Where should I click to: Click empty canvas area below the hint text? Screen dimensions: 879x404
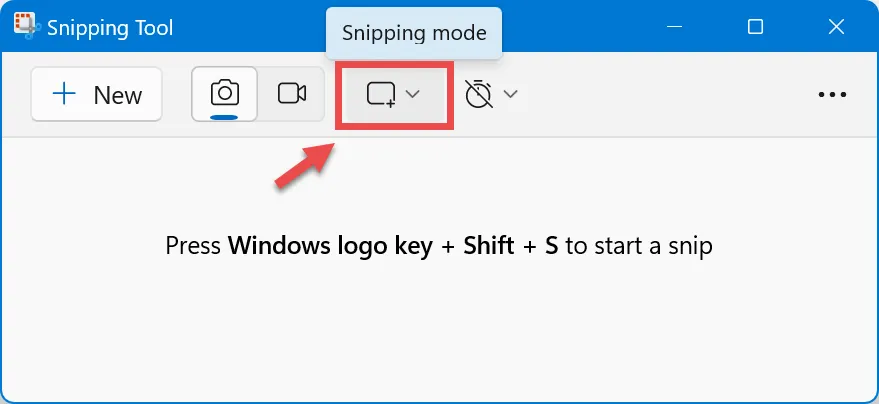coord(439,330)
